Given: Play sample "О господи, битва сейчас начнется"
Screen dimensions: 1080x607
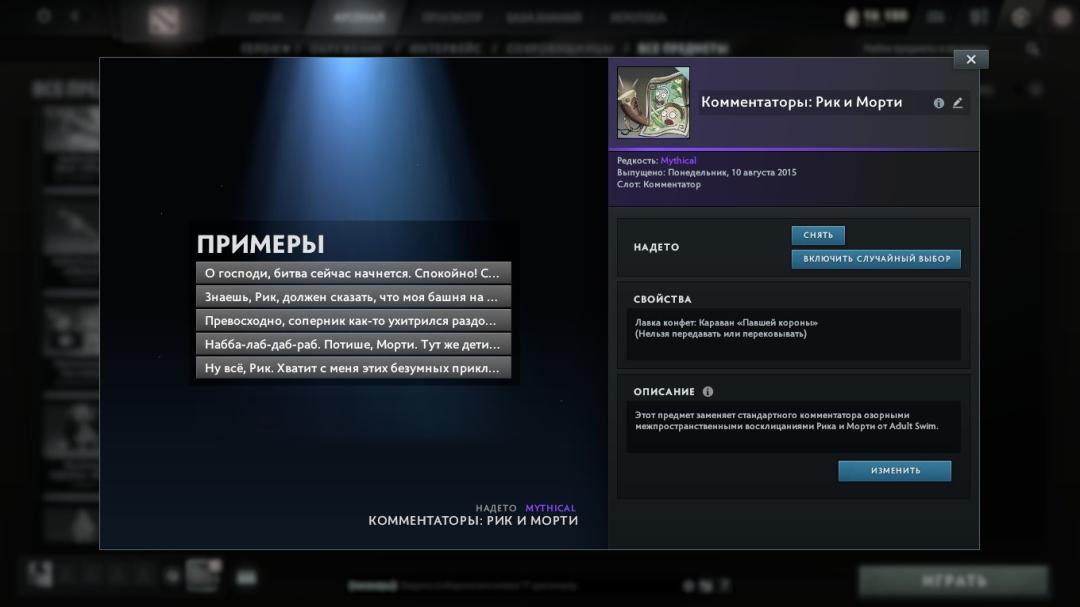Looking at the screenshot, I should (x=353, y=273).
